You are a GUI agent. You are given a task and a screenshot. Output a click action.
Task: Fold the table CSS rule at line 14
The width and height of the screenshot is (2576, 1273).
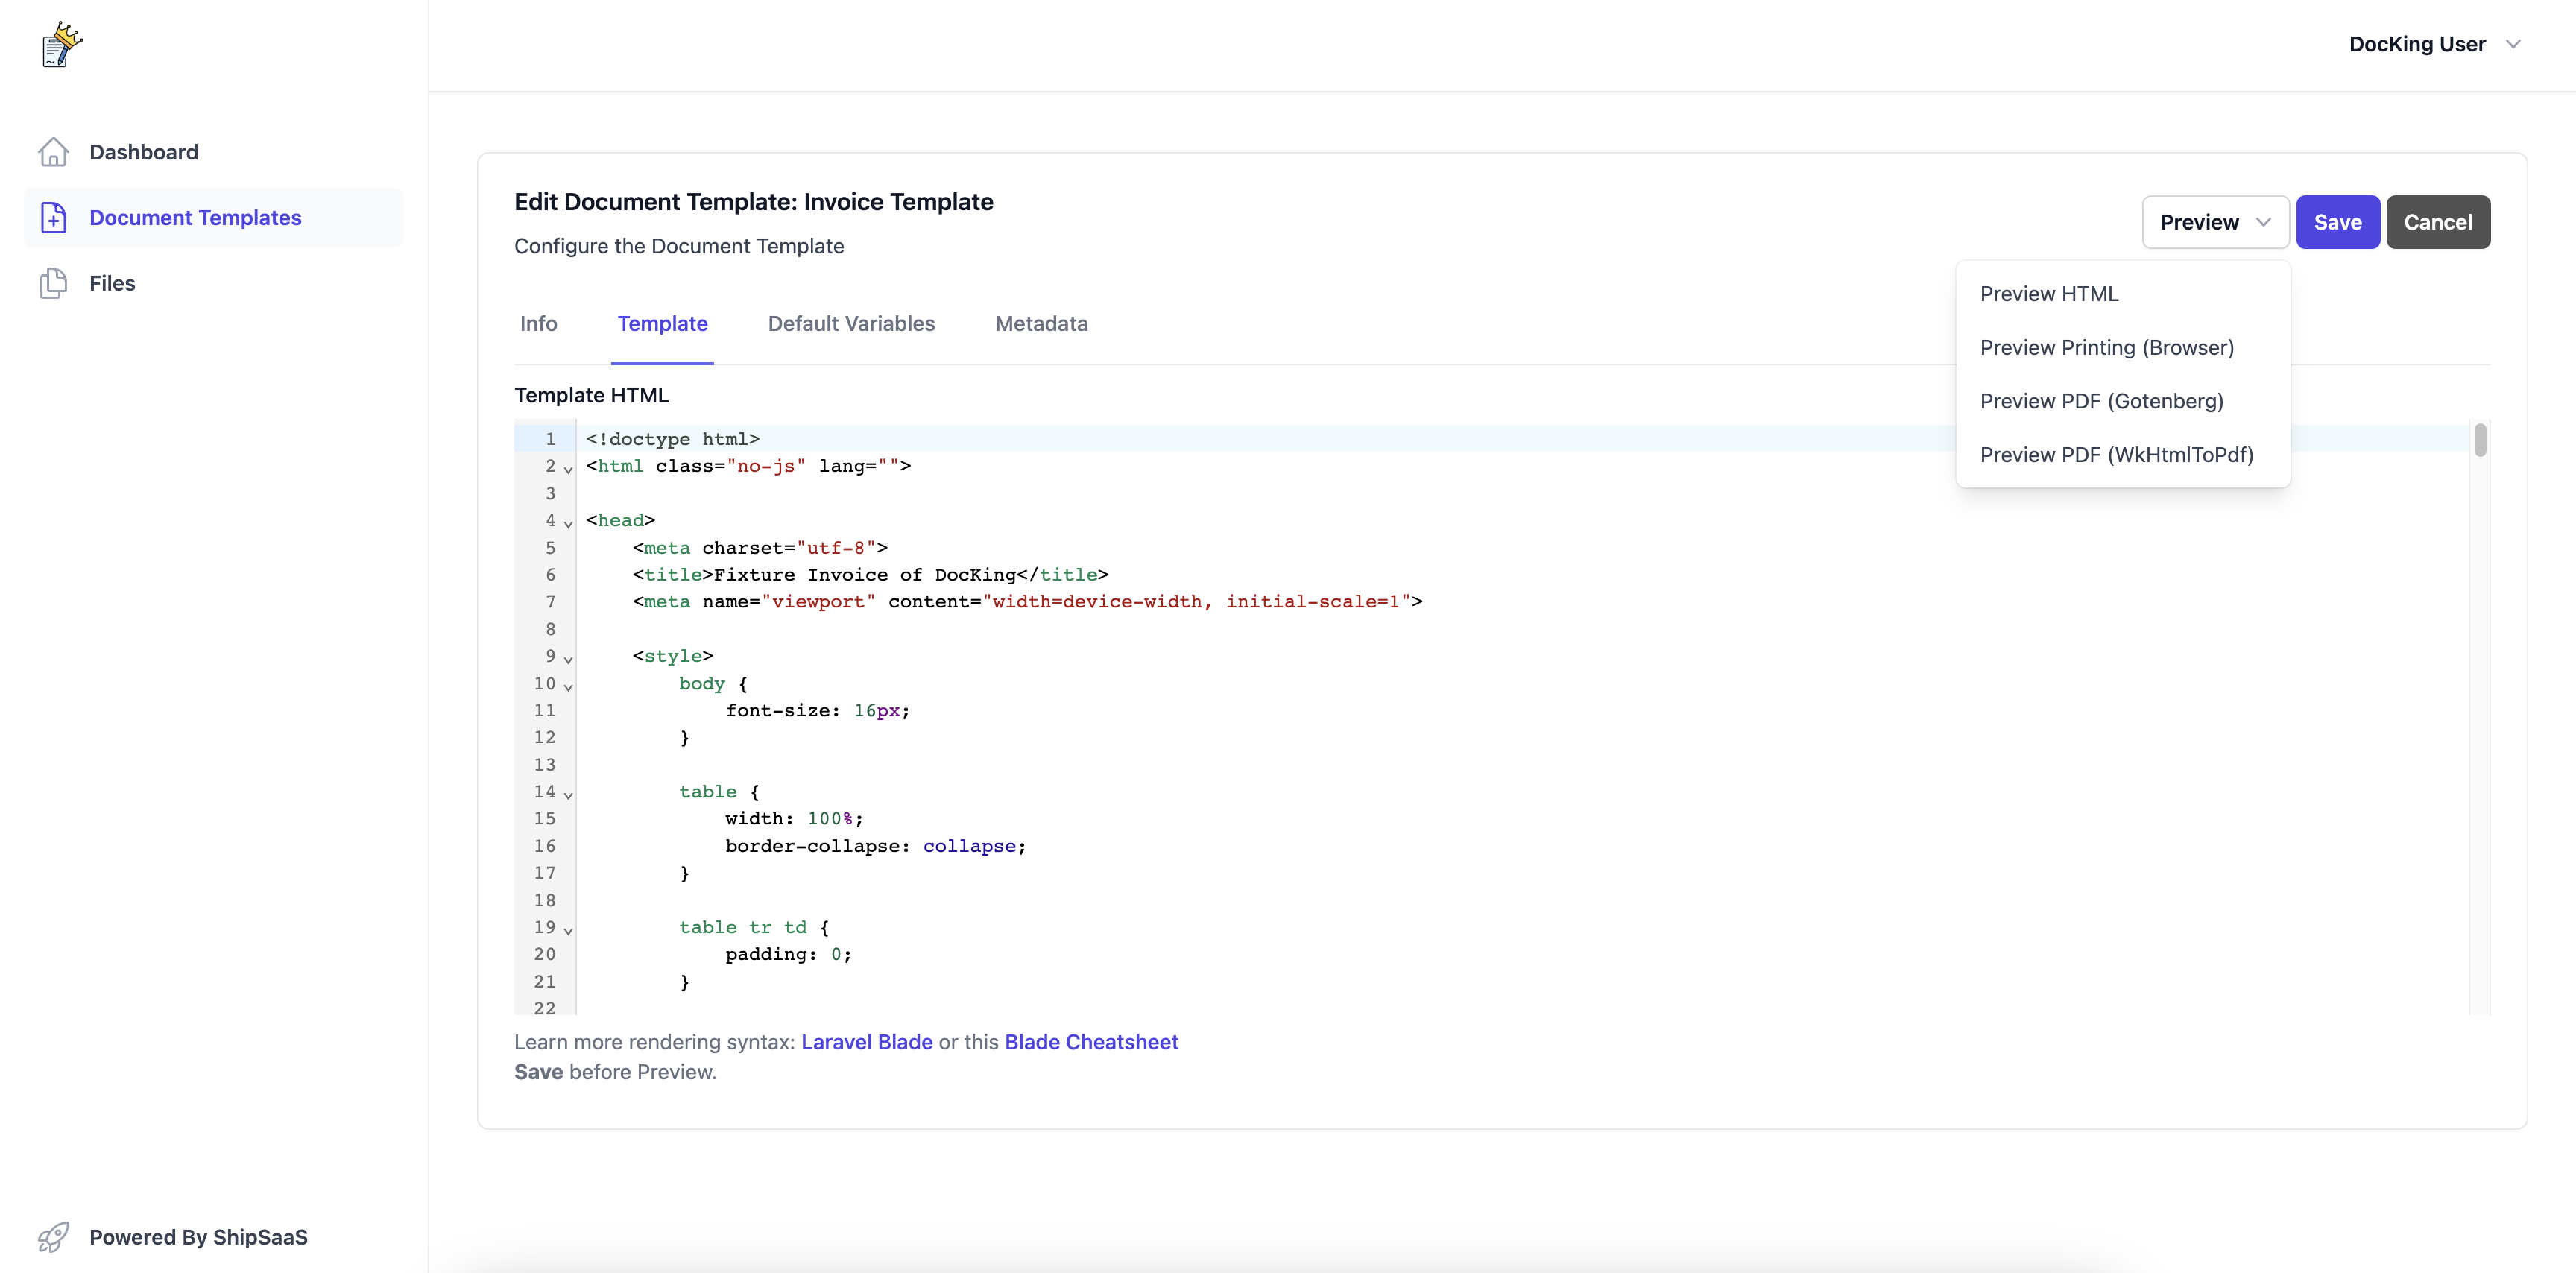[568, 795]
